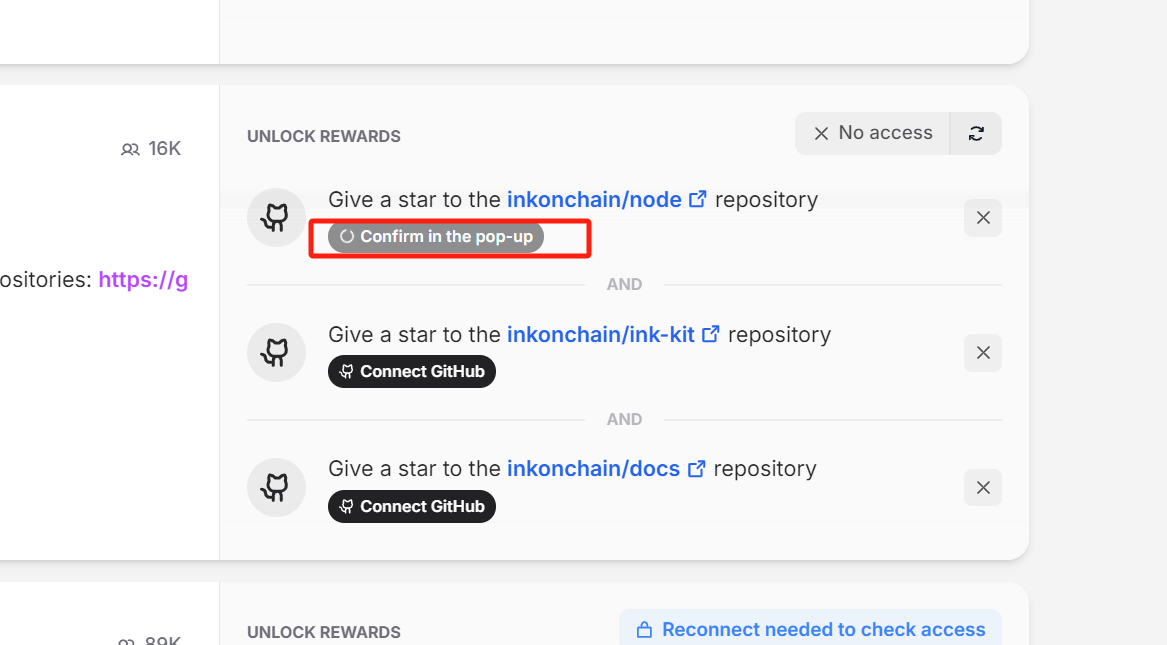
Task: Click the 16K members count icon
Action: coord(130,150)
